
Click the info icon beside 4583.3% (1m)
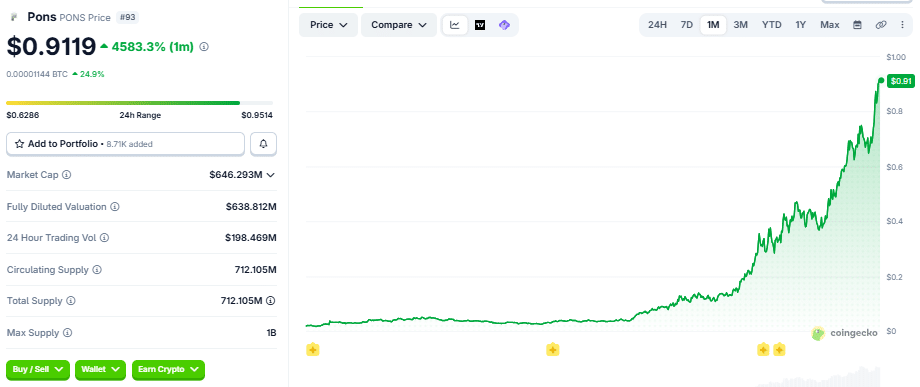[x=204, y=47]
